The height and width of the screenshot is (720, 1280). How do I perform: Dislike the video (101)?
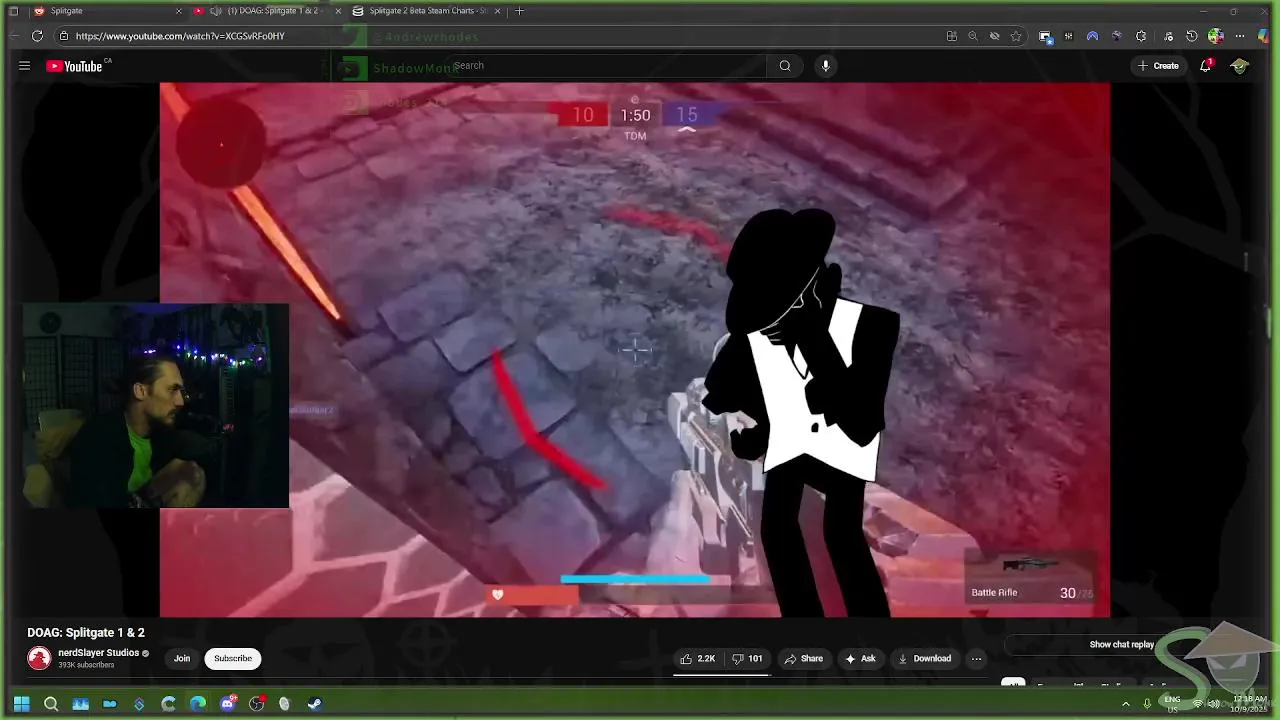tap(747, 659)
